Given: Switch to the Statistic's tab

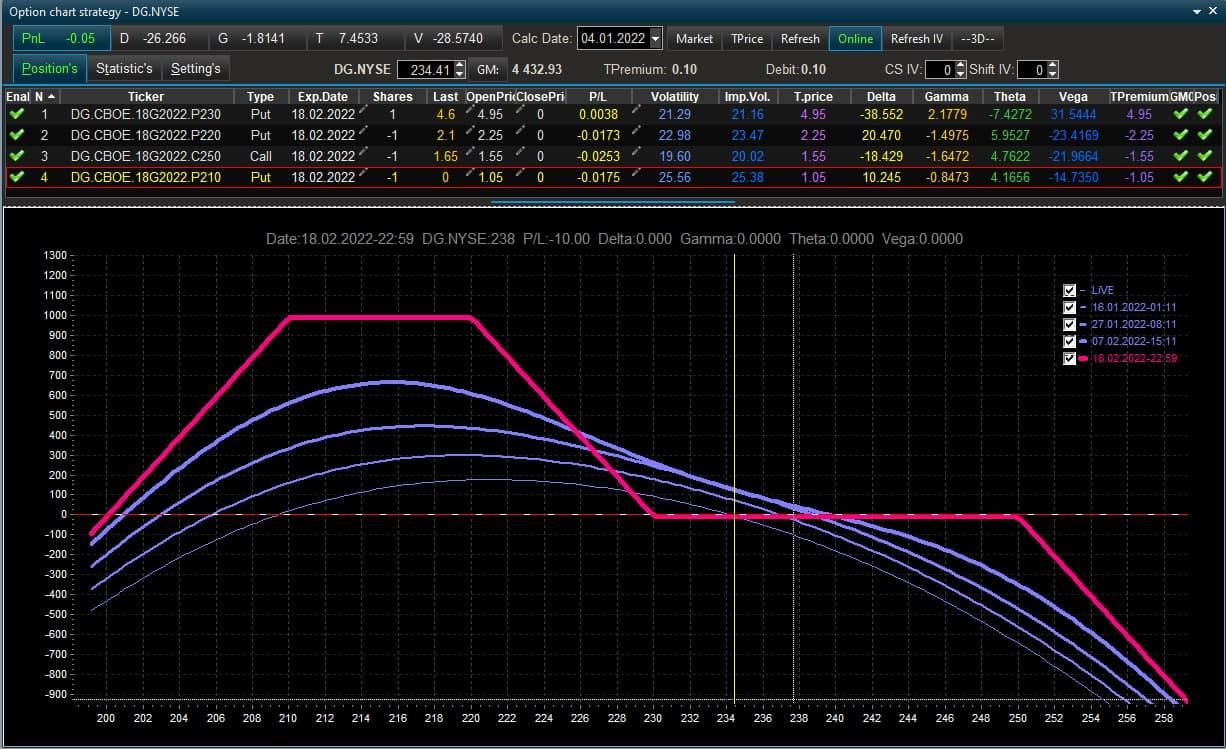Looking at the screenshot, I should click(x=125, y=68).
